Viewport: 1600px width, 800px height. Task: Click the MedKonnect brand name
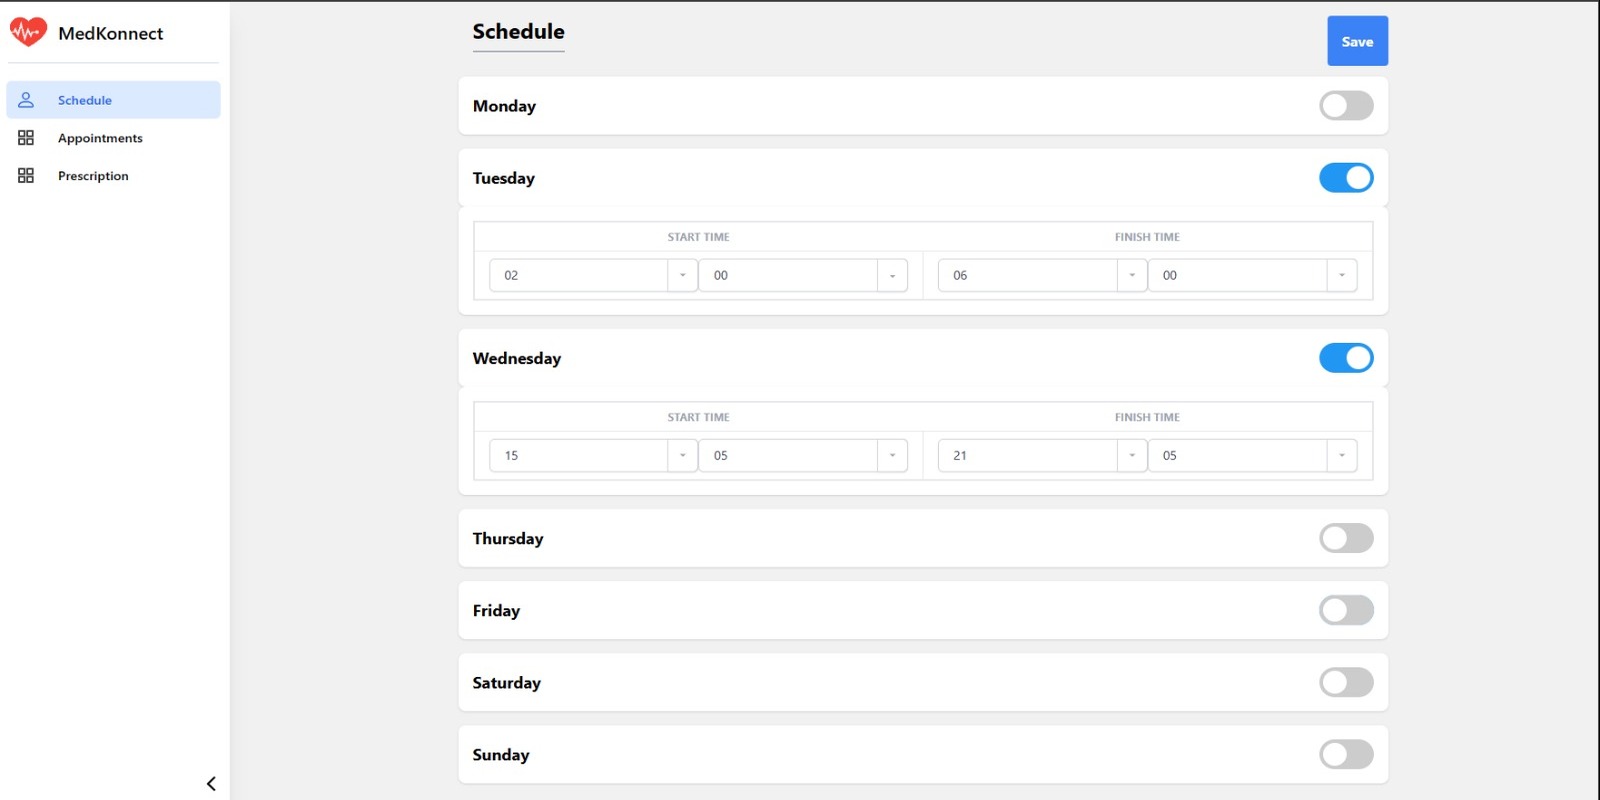coord(110,33)
